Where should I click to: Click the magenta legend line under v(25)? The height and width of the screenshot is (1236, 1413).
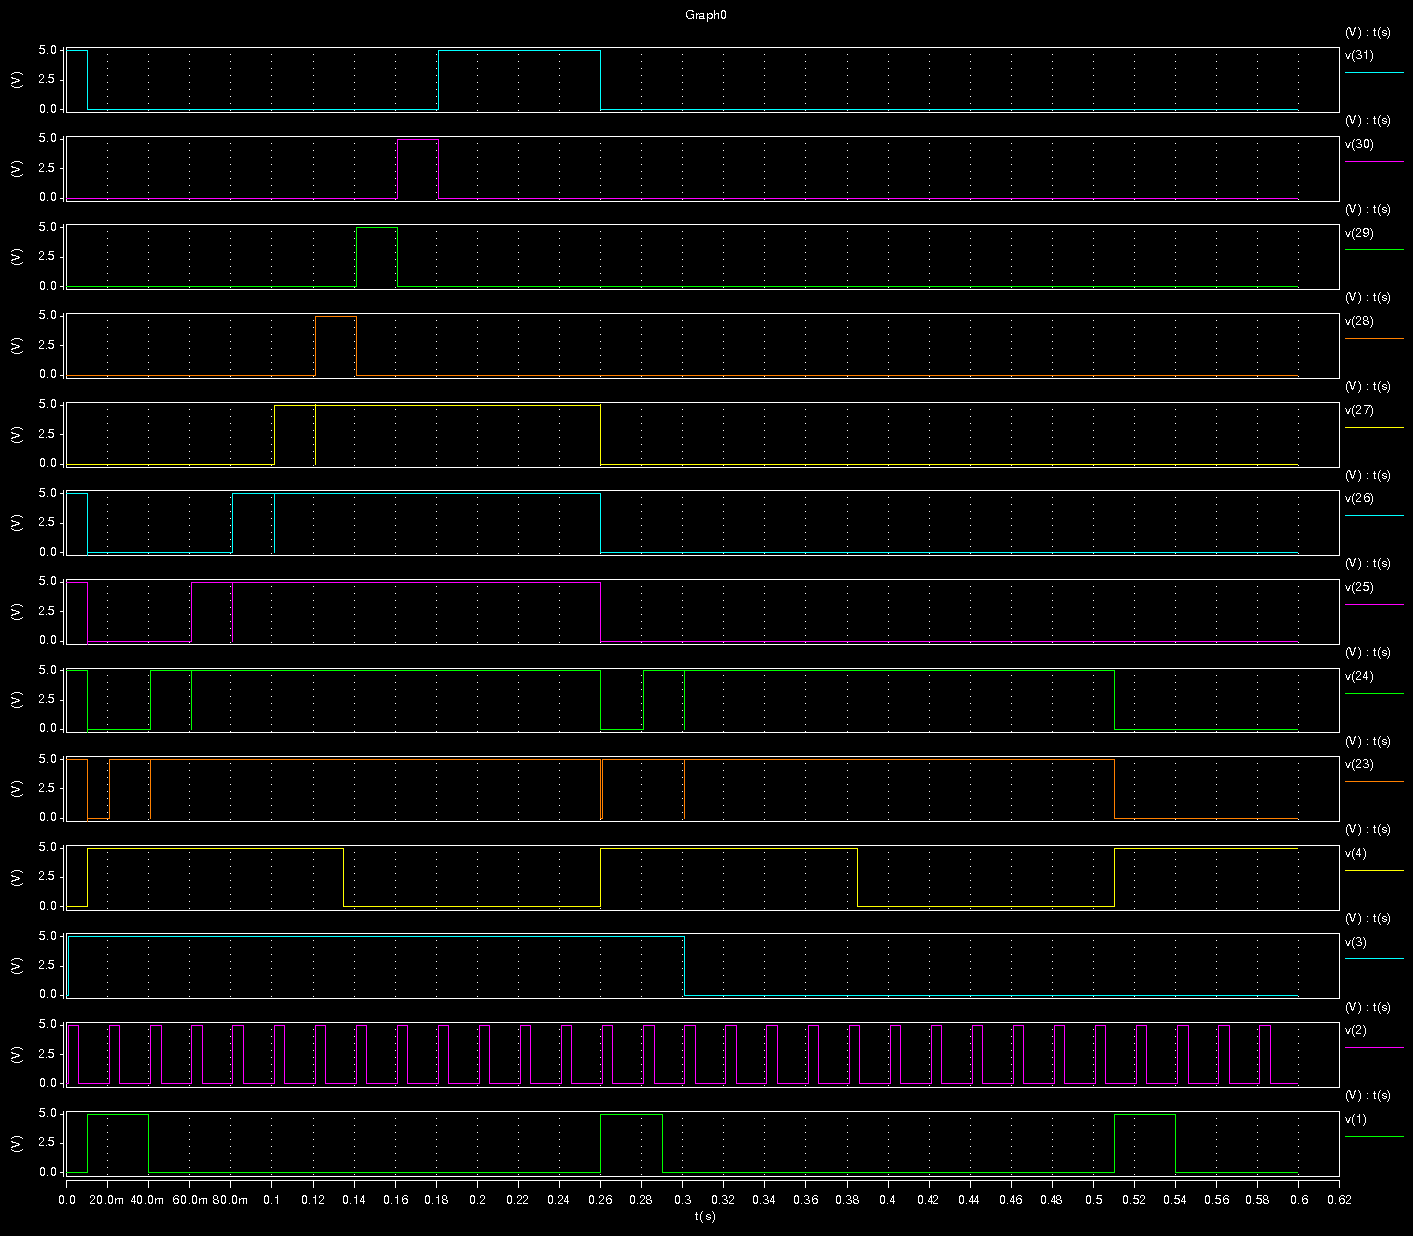click(1374, 605)
